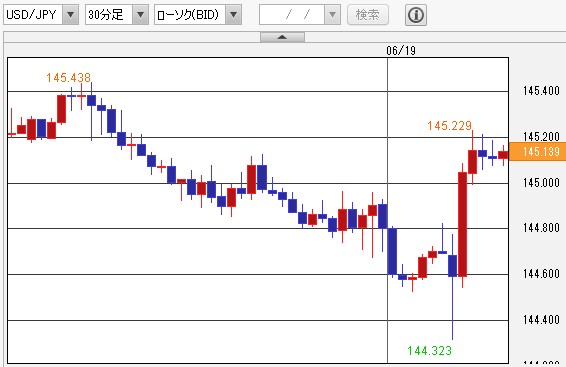
Task: Expand the ローソク(BID) chart type dropdown
Action: (x=234, y=15)
